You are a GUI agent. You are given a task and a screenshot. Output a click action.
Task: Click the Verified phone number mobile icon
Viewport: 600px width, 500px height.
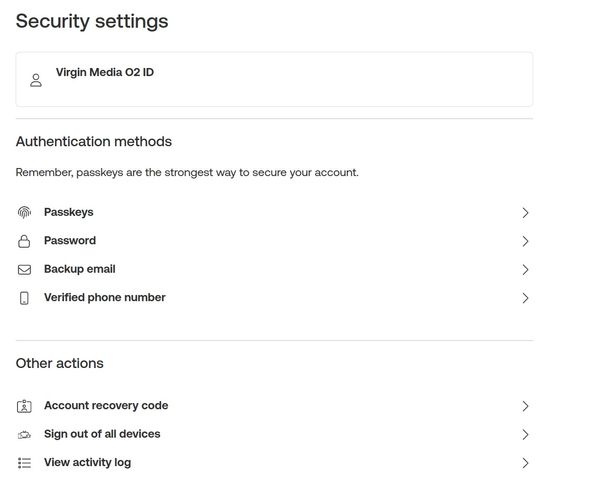click(24, 298)
